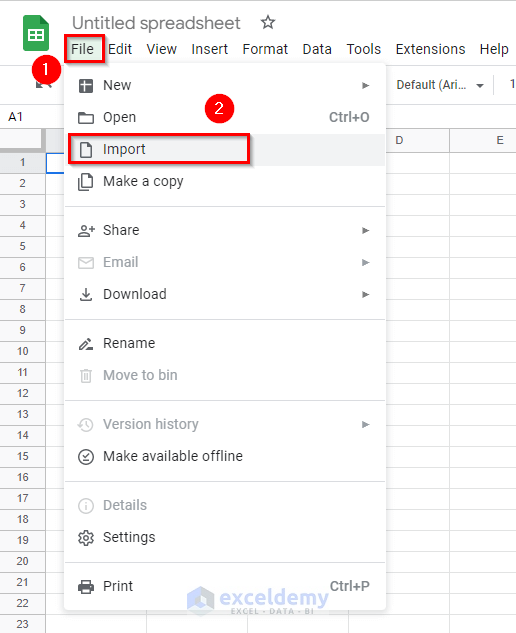Expand the New submenu arrow
This screenshot has width=516, height=633.
365,86
